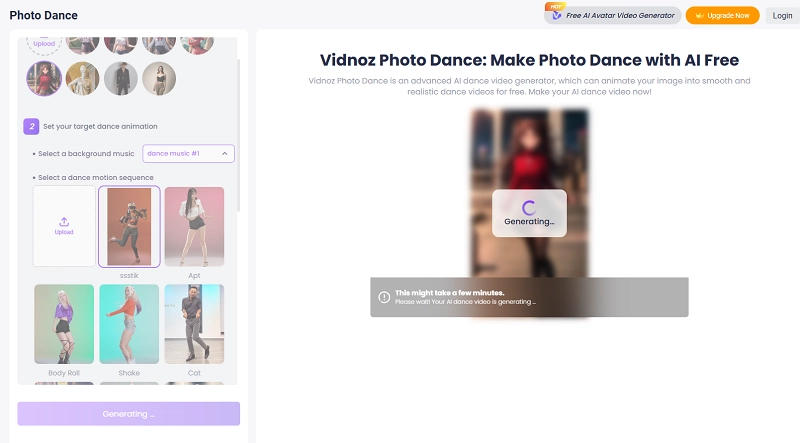Screen dimensions: 800x443
Task: Click the crown icon on Upgrade Now
Action: click(699, 16)
